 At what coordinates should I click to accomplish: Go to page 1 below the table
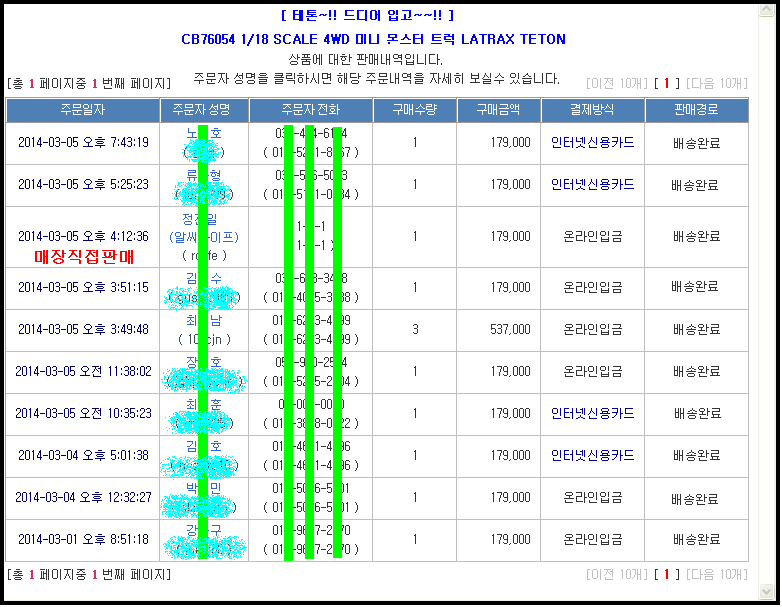tap(666, 575)
